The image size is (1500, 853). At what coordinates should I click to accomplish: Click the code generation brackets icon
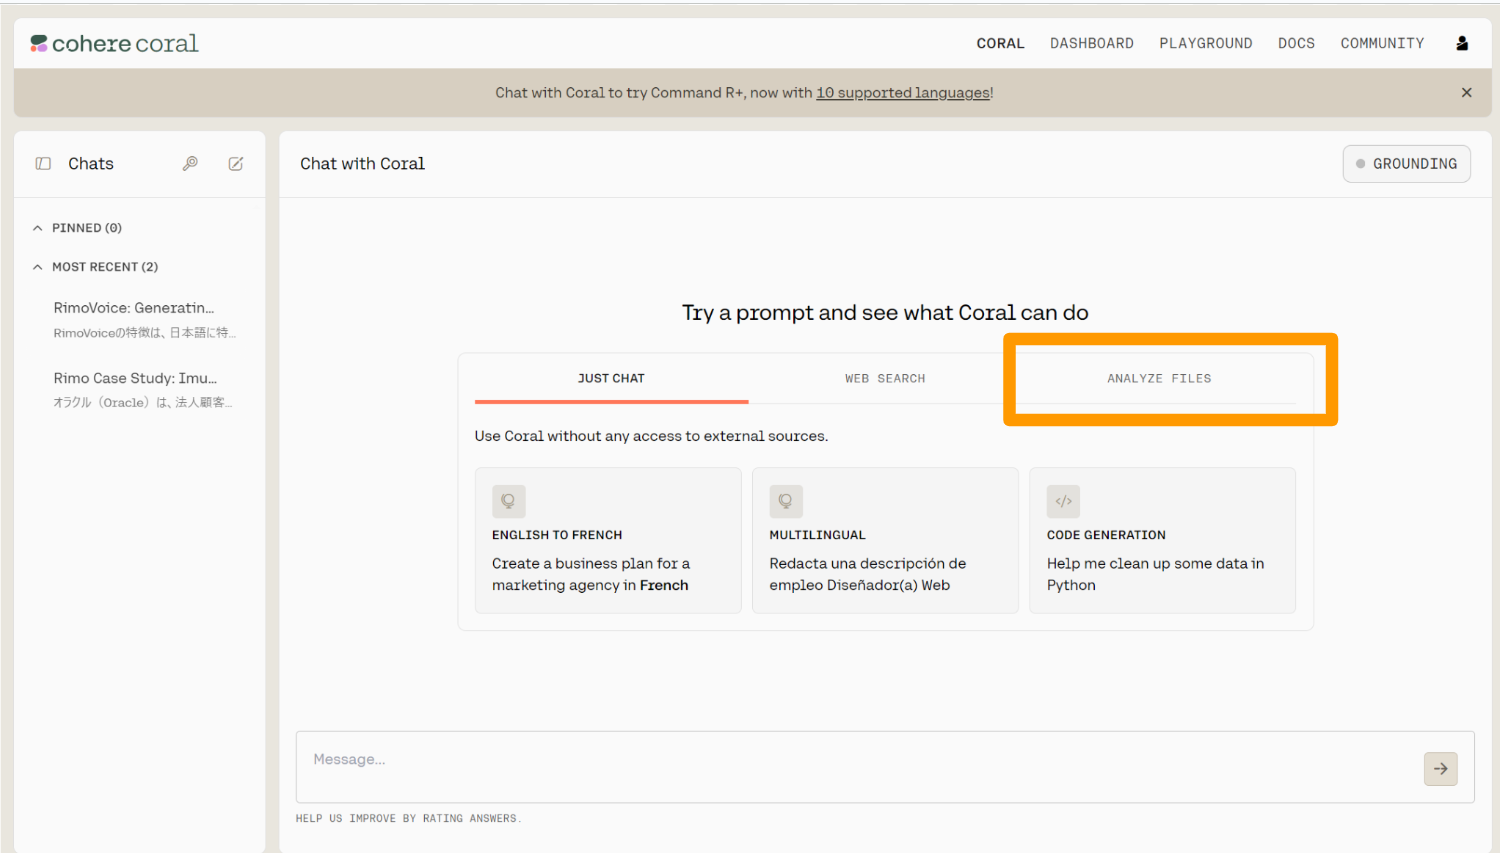(x=1063, y=501)
